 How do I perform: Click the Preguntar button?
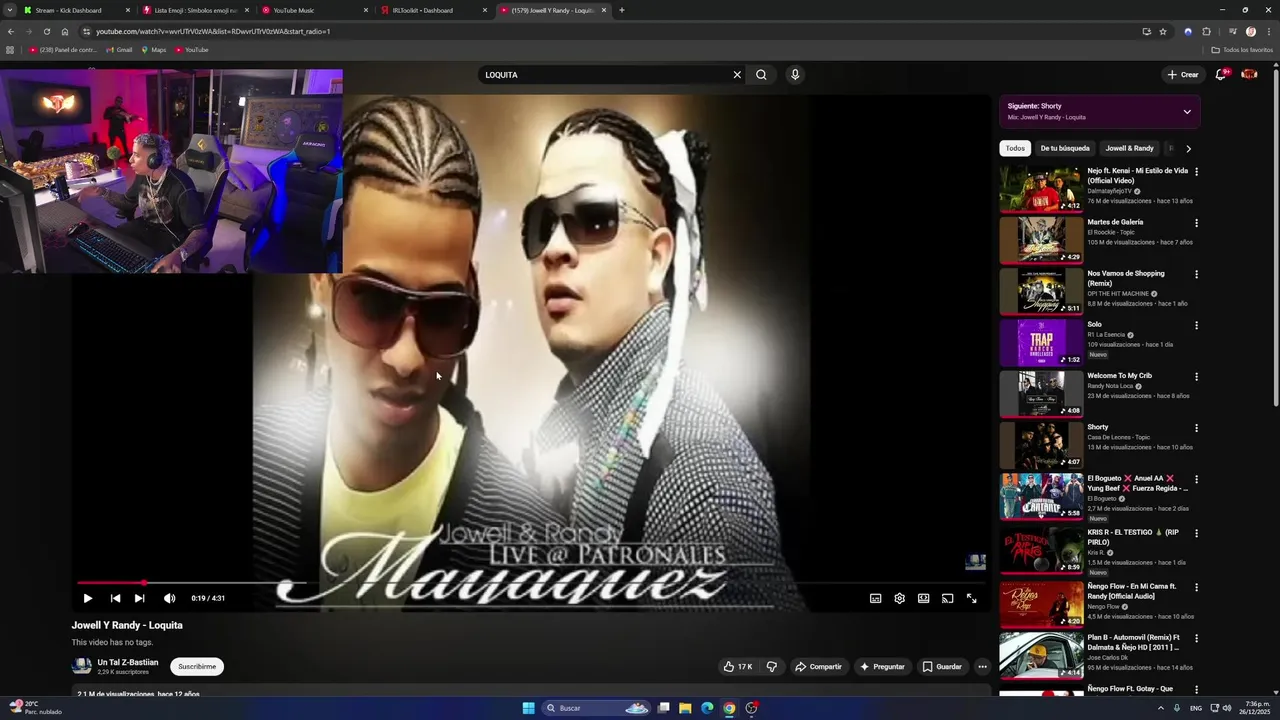click(882, 667)
